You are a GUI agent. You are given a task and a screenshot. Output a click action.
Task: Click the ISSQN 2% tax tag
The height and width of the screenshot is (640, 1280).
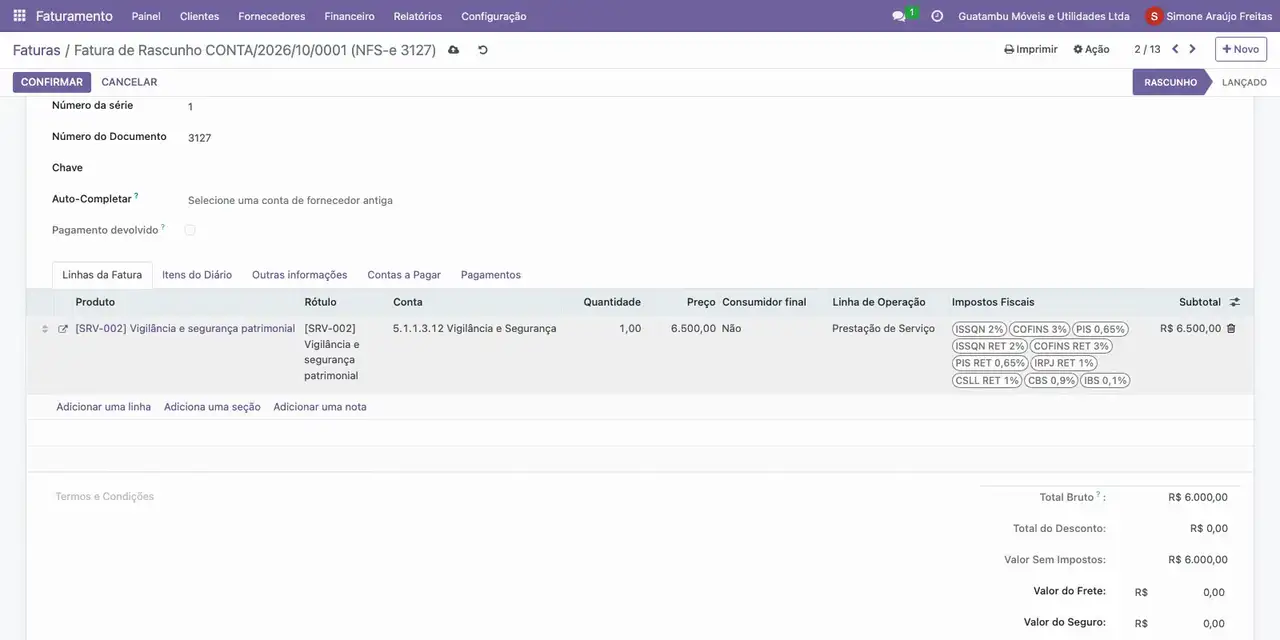pos(979,329)
